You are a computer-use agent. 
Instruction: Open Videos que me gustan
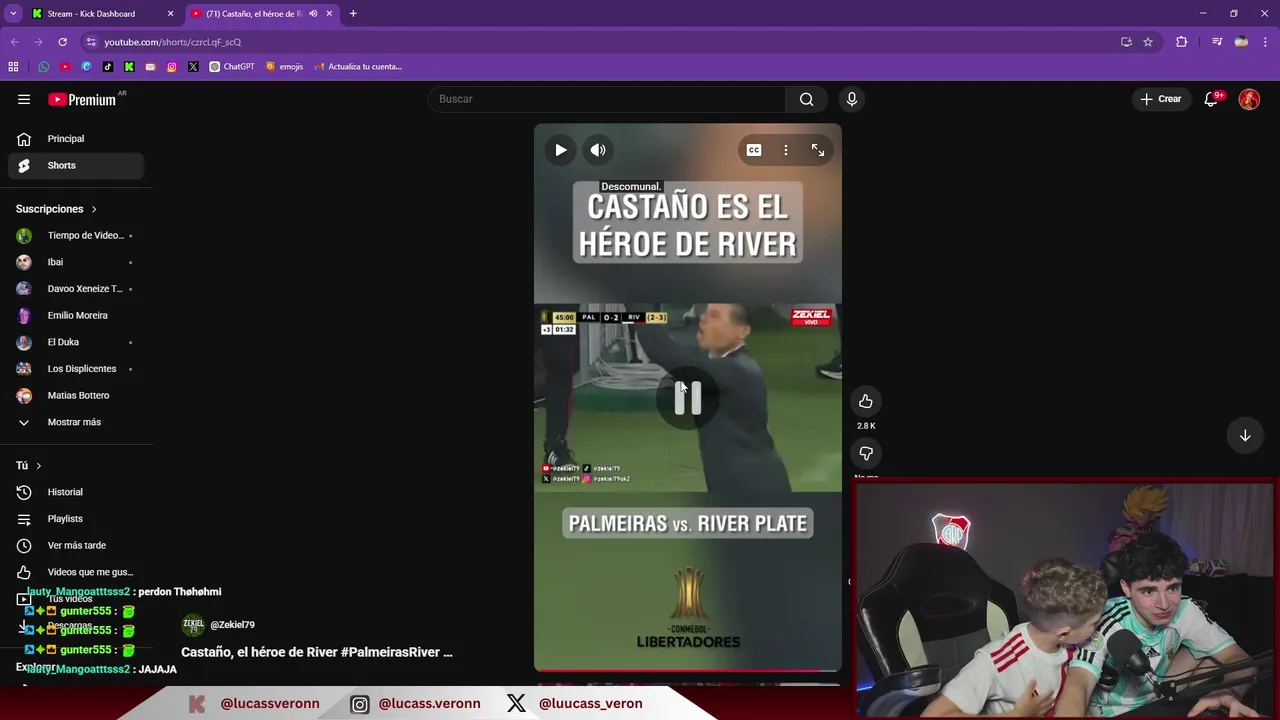tap(76, 572)
